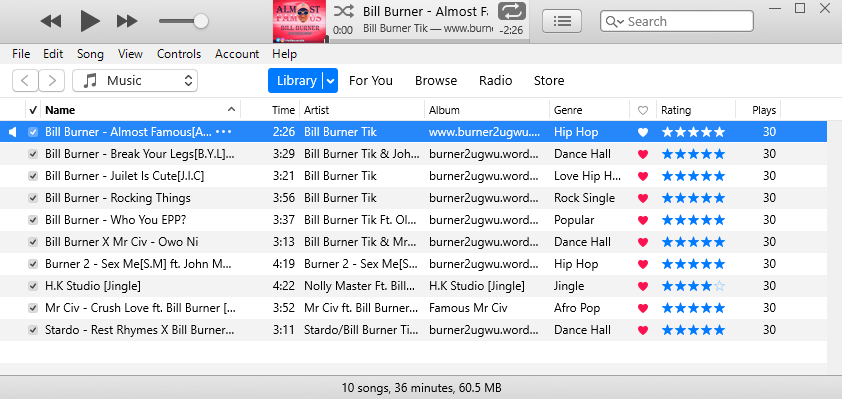The height and width of the screenshot is (399, 842).
Task: Click the star rating of Rocking Things
Action: tap(693, 198)
